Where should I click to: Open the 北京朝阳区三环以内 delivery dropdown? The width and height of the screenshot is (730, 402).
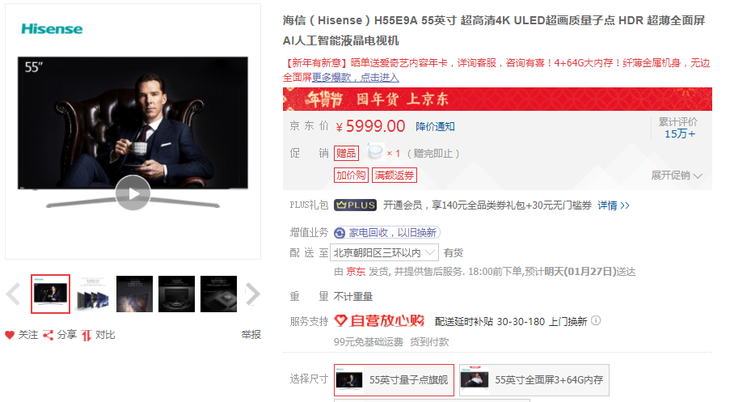(384, 252)
